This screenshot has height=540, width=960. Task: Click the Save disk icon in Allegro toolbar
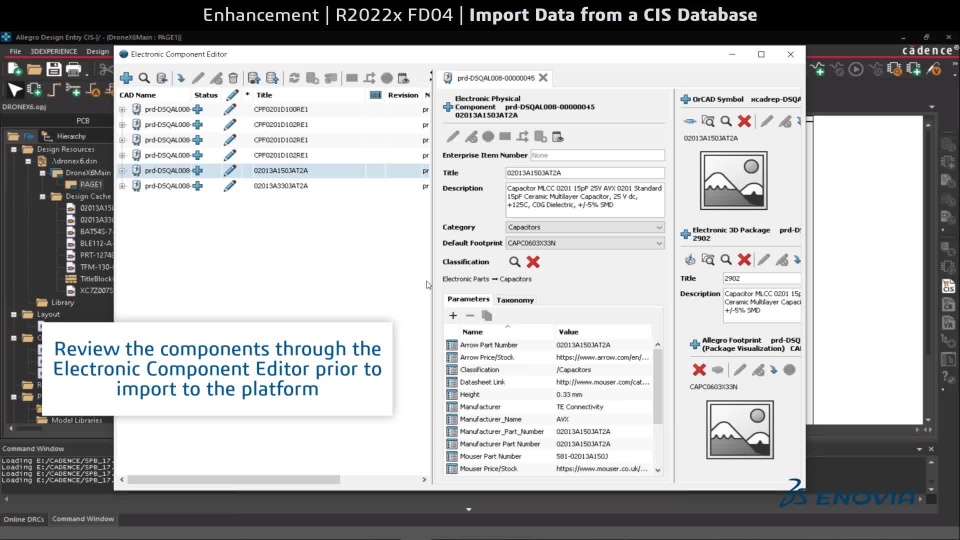[54, 69]
